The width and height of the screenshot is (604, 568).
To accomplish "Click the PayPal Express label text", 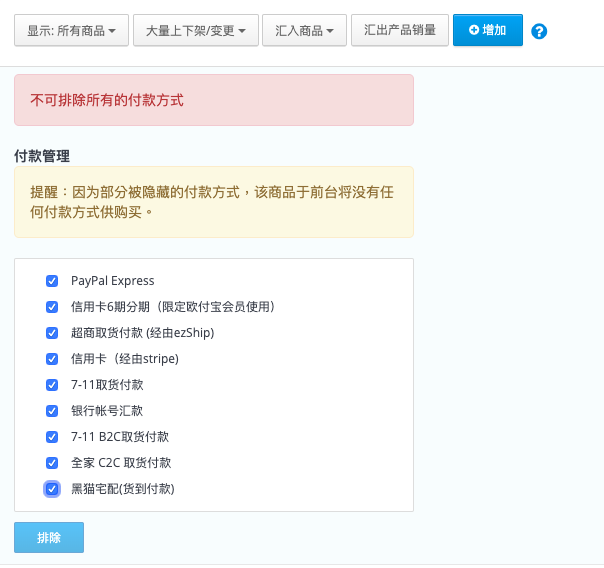I will [112, 281].
